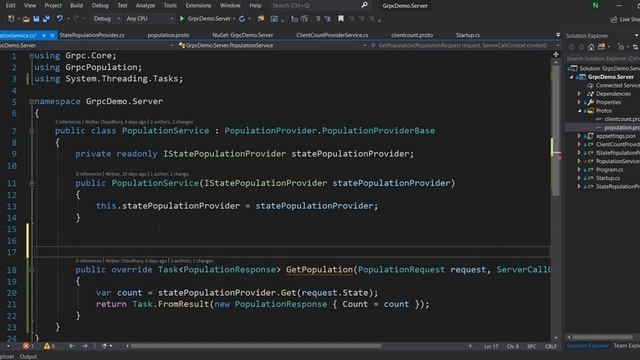Image resolution: width=640 pixels, height=360 pixels.
Task: Select Program.cs in Solution Explorer
Action: click(609, 170)
